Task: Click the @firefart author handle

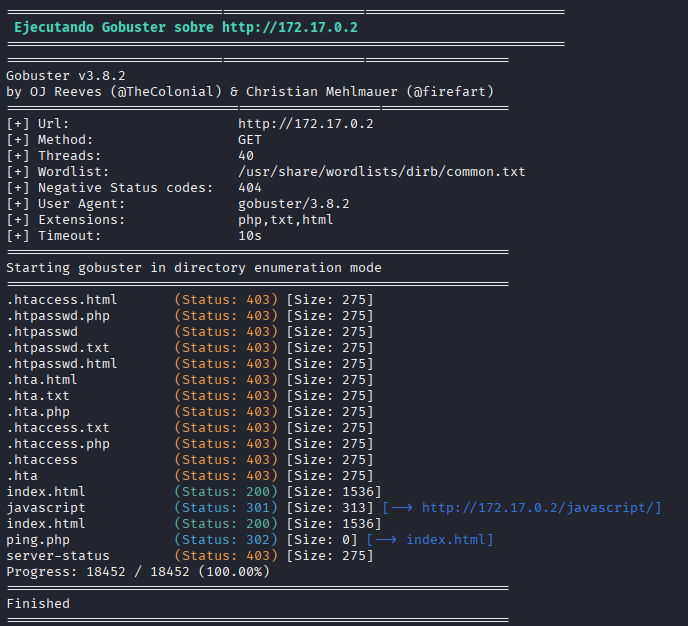Action: [x=449, y=92]
